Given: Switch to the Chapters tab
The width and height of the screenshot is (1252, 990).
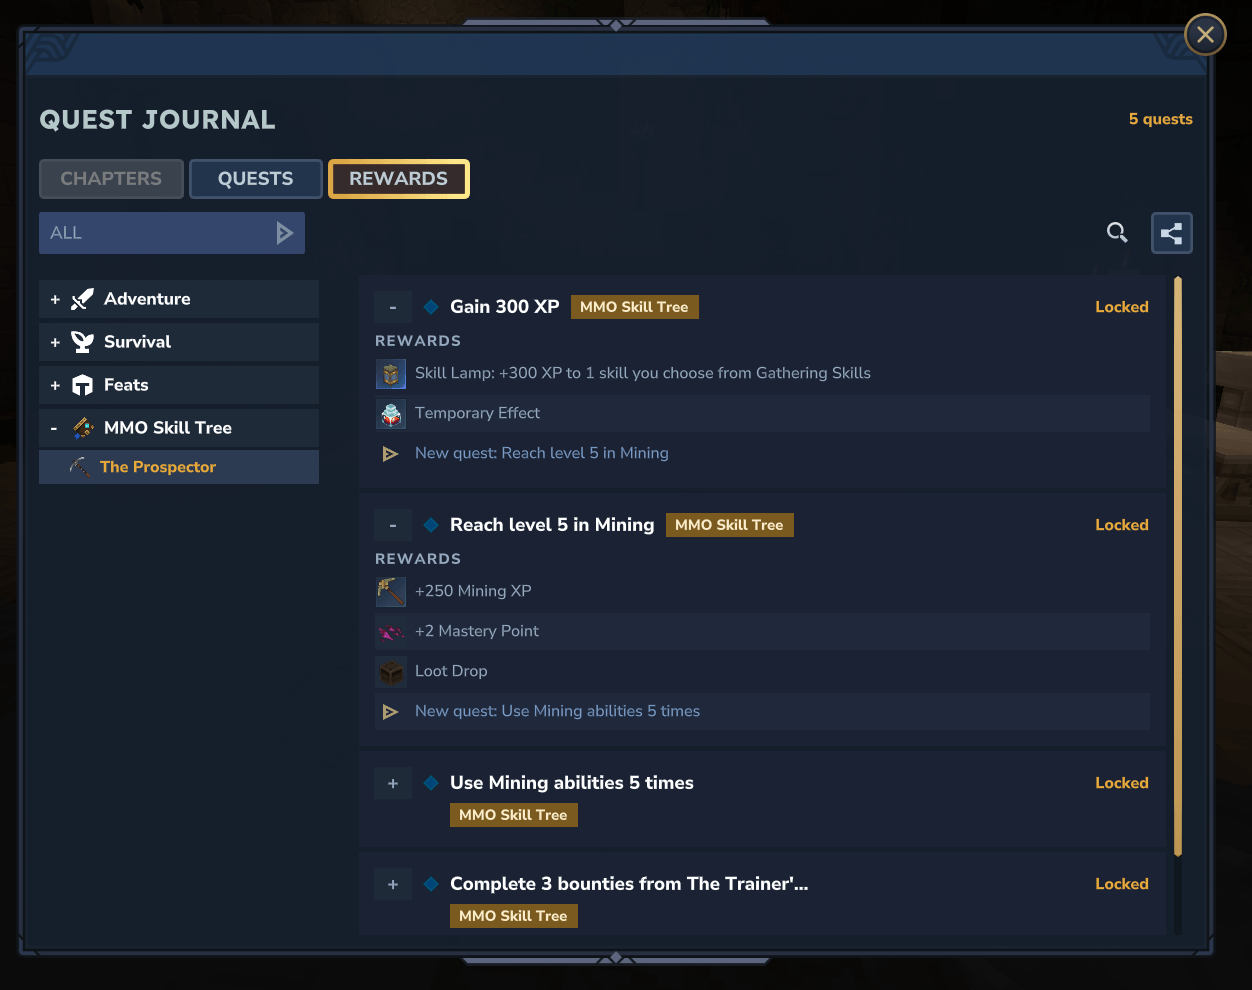Looking at the screenshot, I should 111,179.
